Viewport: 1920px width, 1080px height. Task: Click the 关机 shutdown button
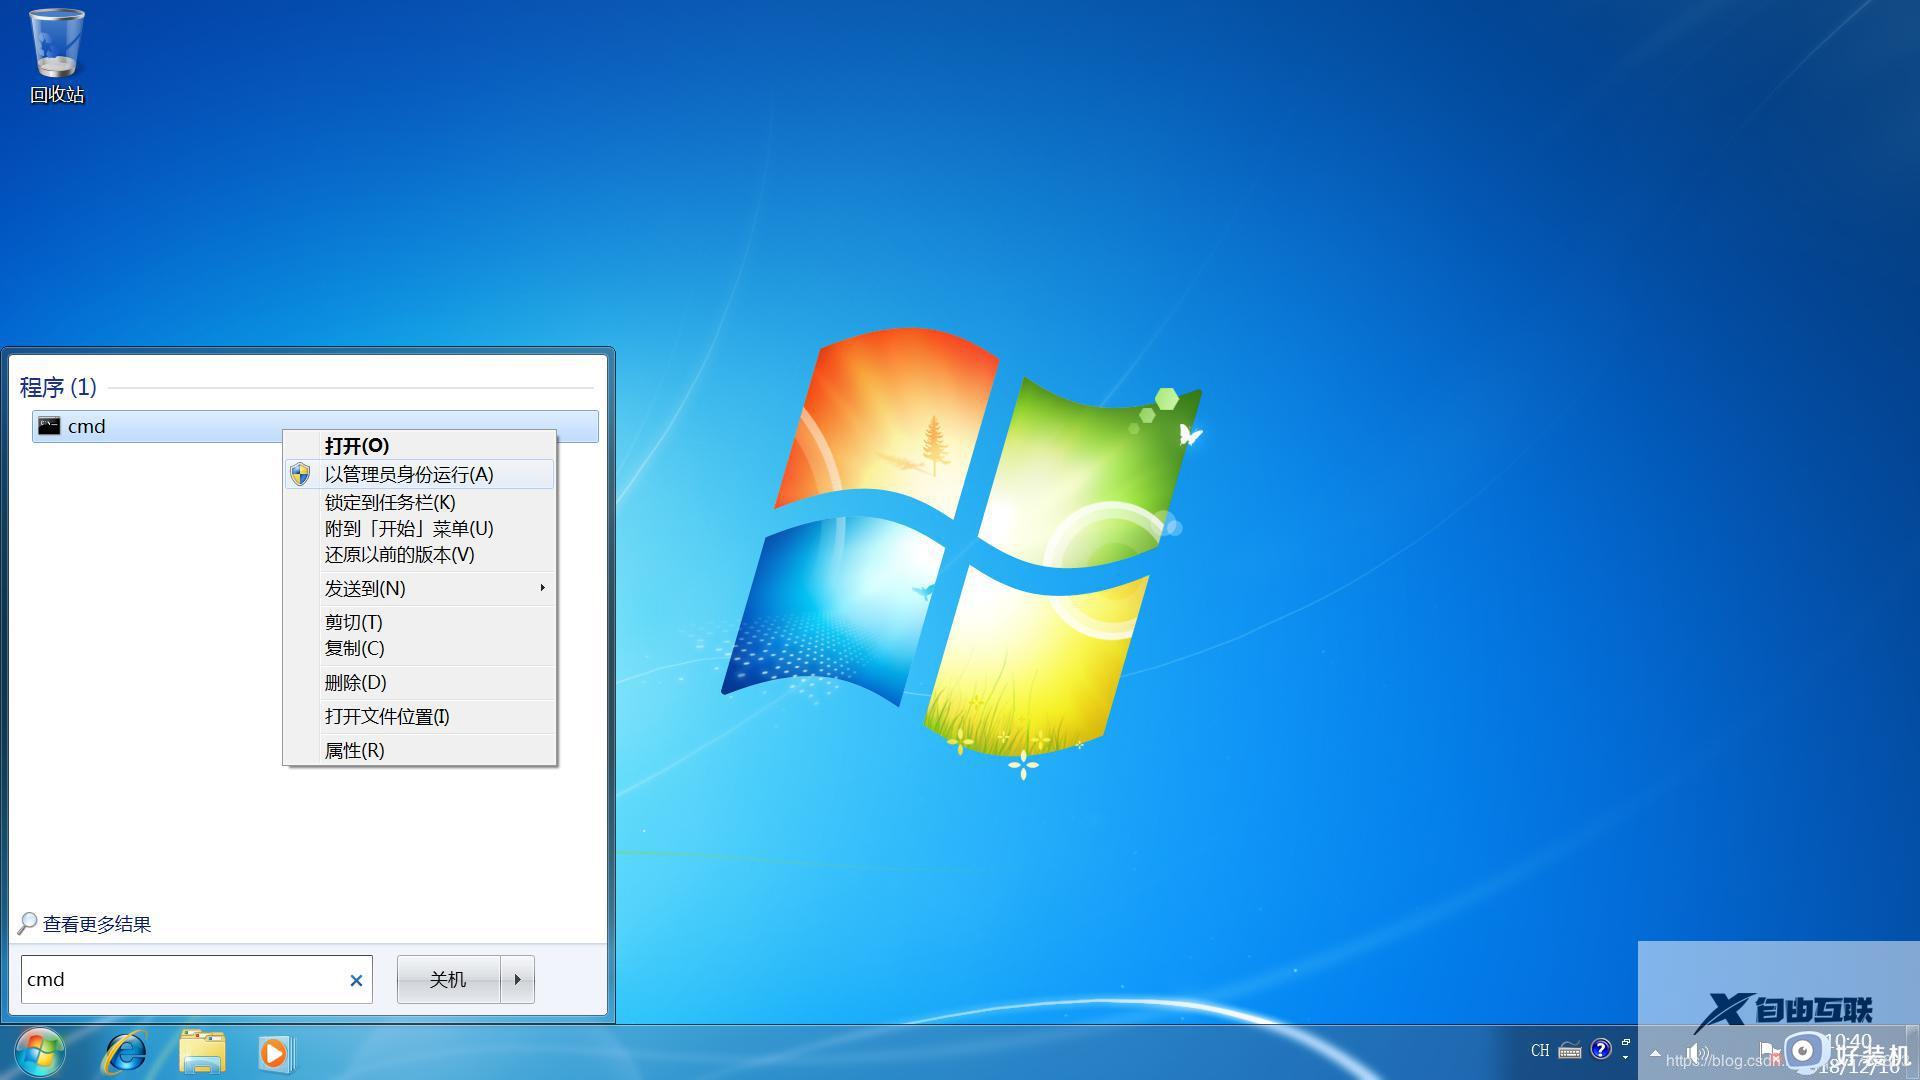[448, 980]
